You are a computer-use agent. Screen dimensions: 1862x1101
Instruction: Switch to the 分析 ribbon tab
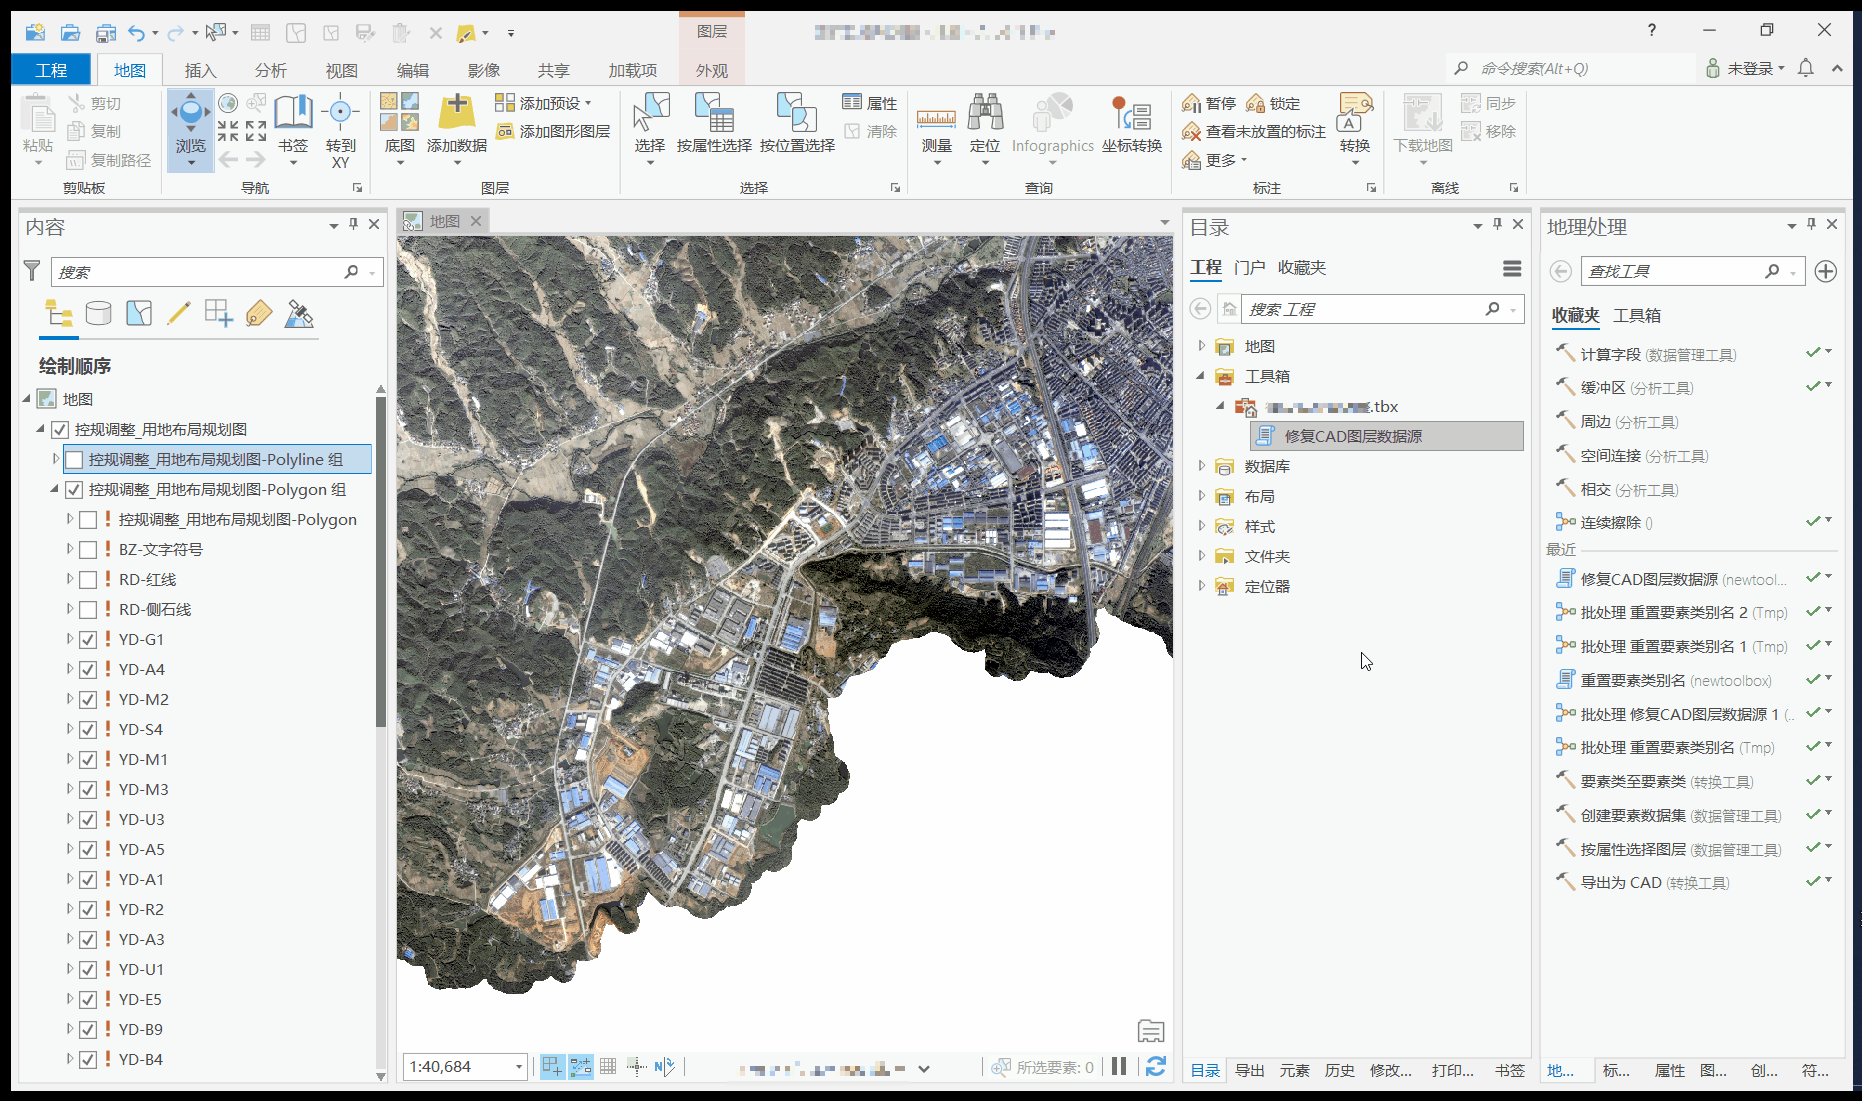[270, 70]
